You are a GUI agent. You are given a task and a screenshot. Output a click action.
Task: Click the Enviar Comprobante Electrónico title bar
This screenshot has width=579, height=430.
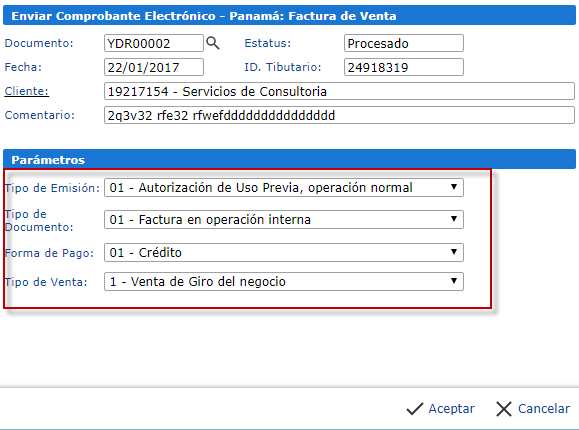coord(289,16)
